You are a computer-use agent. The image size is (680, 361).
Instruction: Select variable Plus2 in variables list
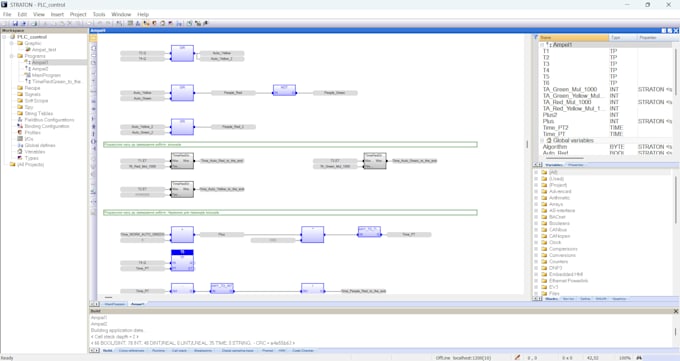[x=550, y=115]
